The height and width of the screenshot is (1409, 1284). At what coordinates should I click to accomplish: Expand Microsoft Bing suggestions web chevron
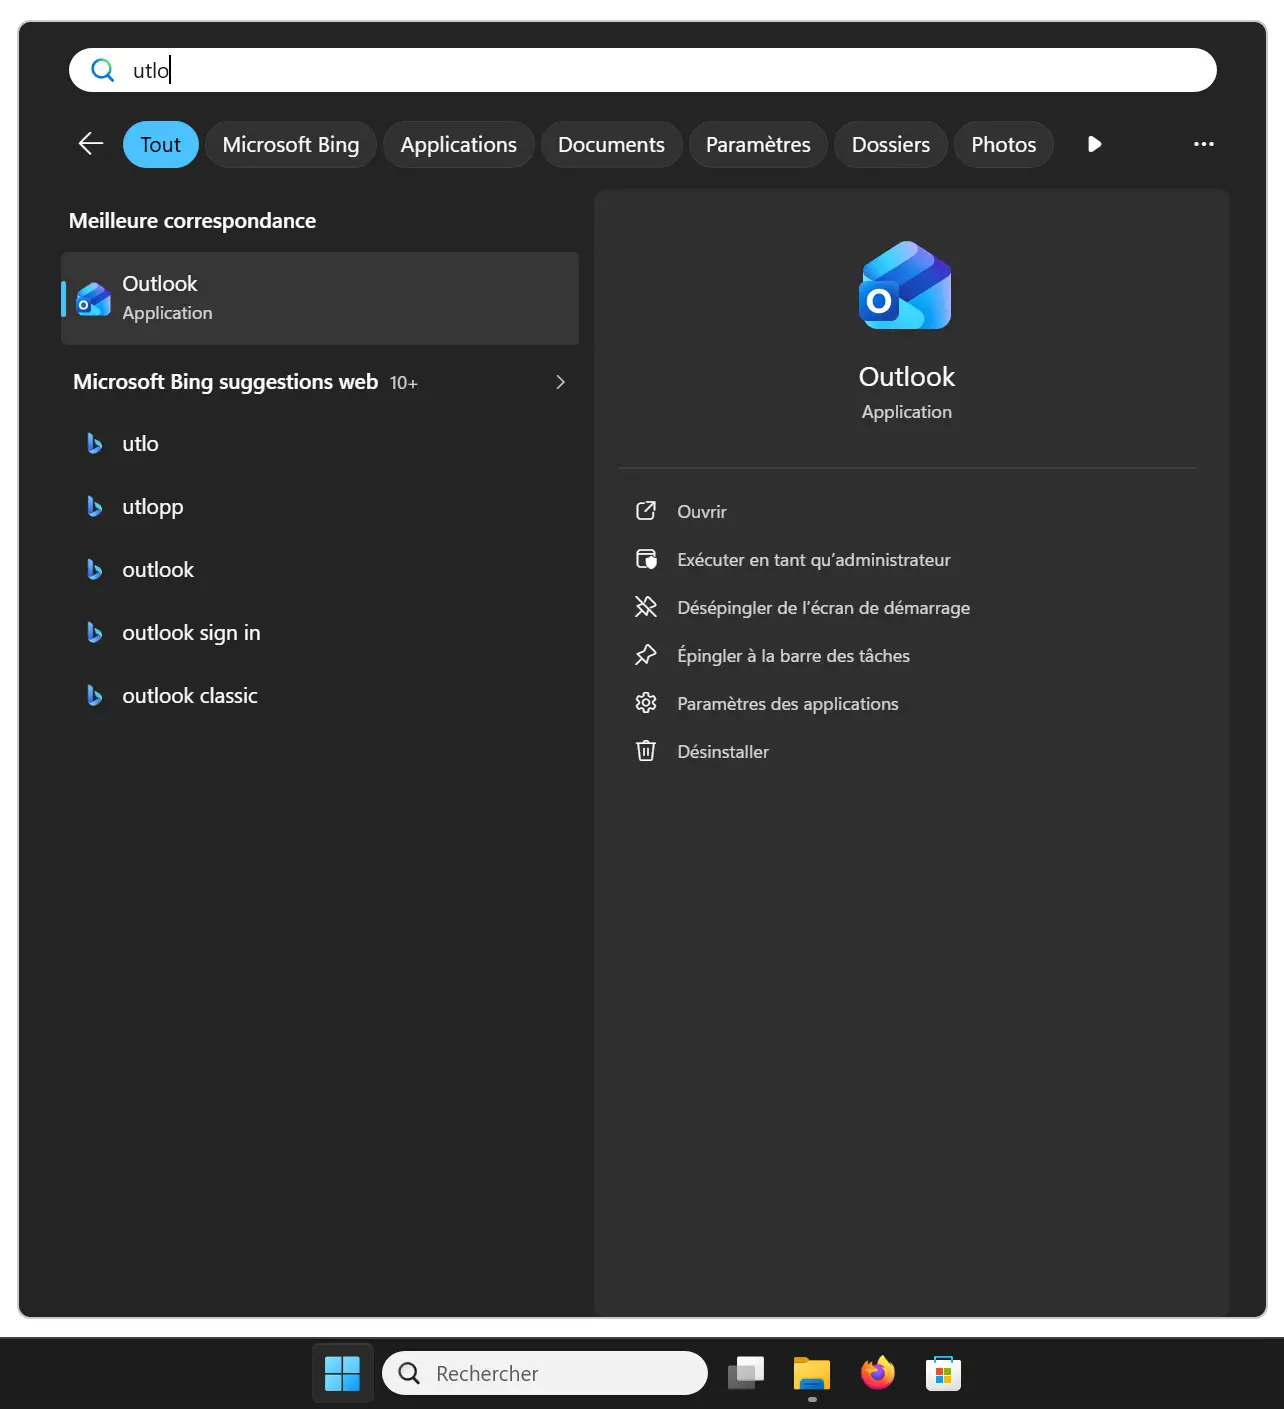(x=560, y=382)
